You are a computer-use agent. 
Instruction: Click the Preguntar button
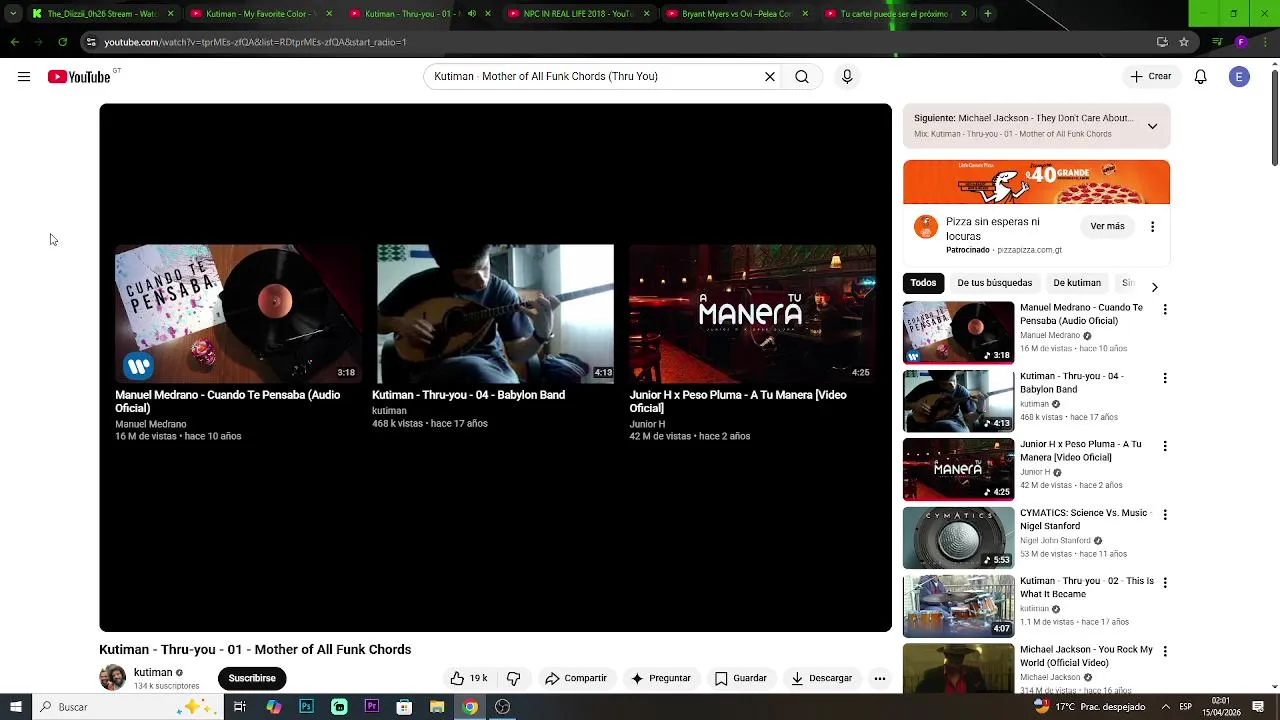(661, 678)
